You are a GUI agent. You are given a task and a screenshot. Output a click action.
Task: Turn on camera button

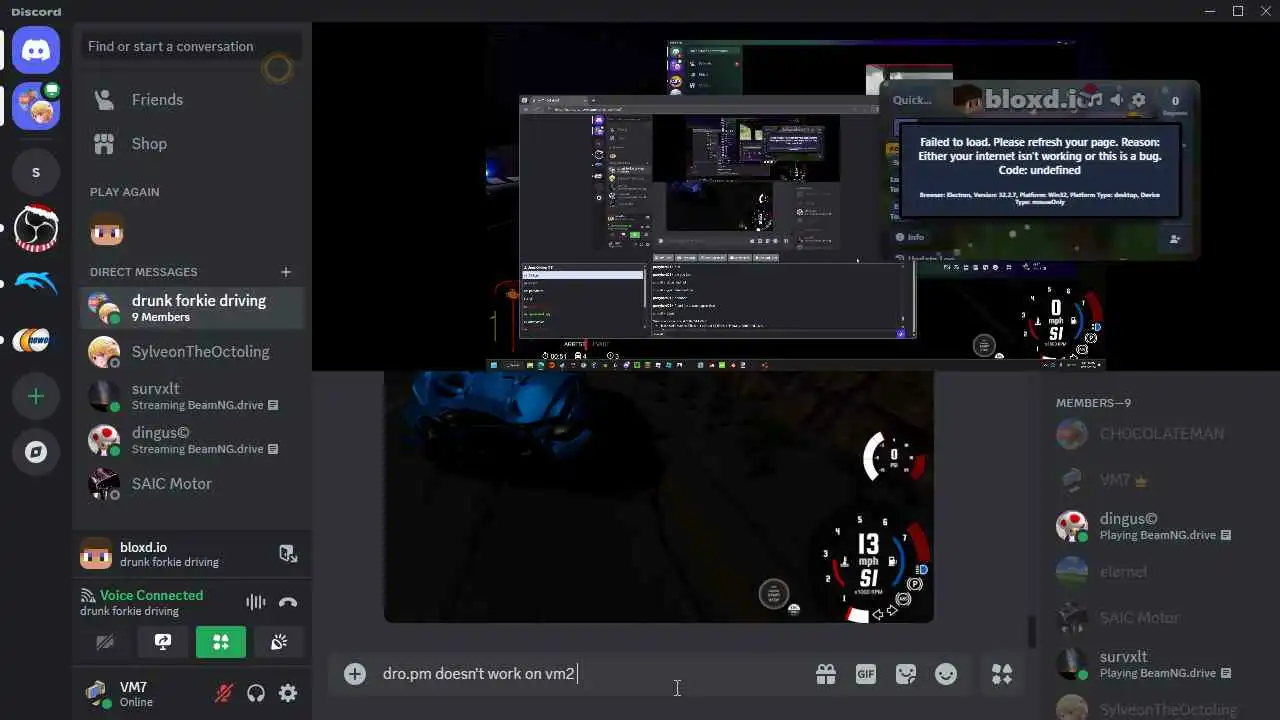pos(105,642)
